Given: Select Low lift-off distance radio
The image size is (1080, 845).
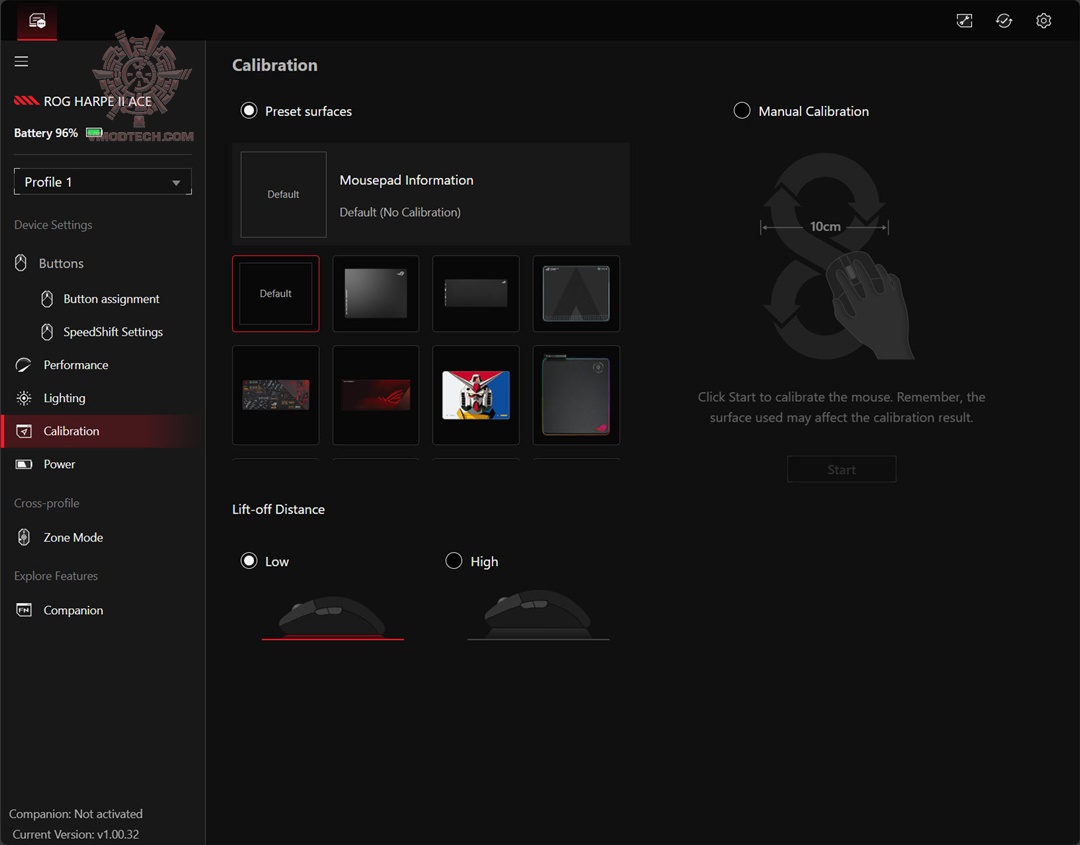Looking at the screenshot, I should (x=249, y=561).
